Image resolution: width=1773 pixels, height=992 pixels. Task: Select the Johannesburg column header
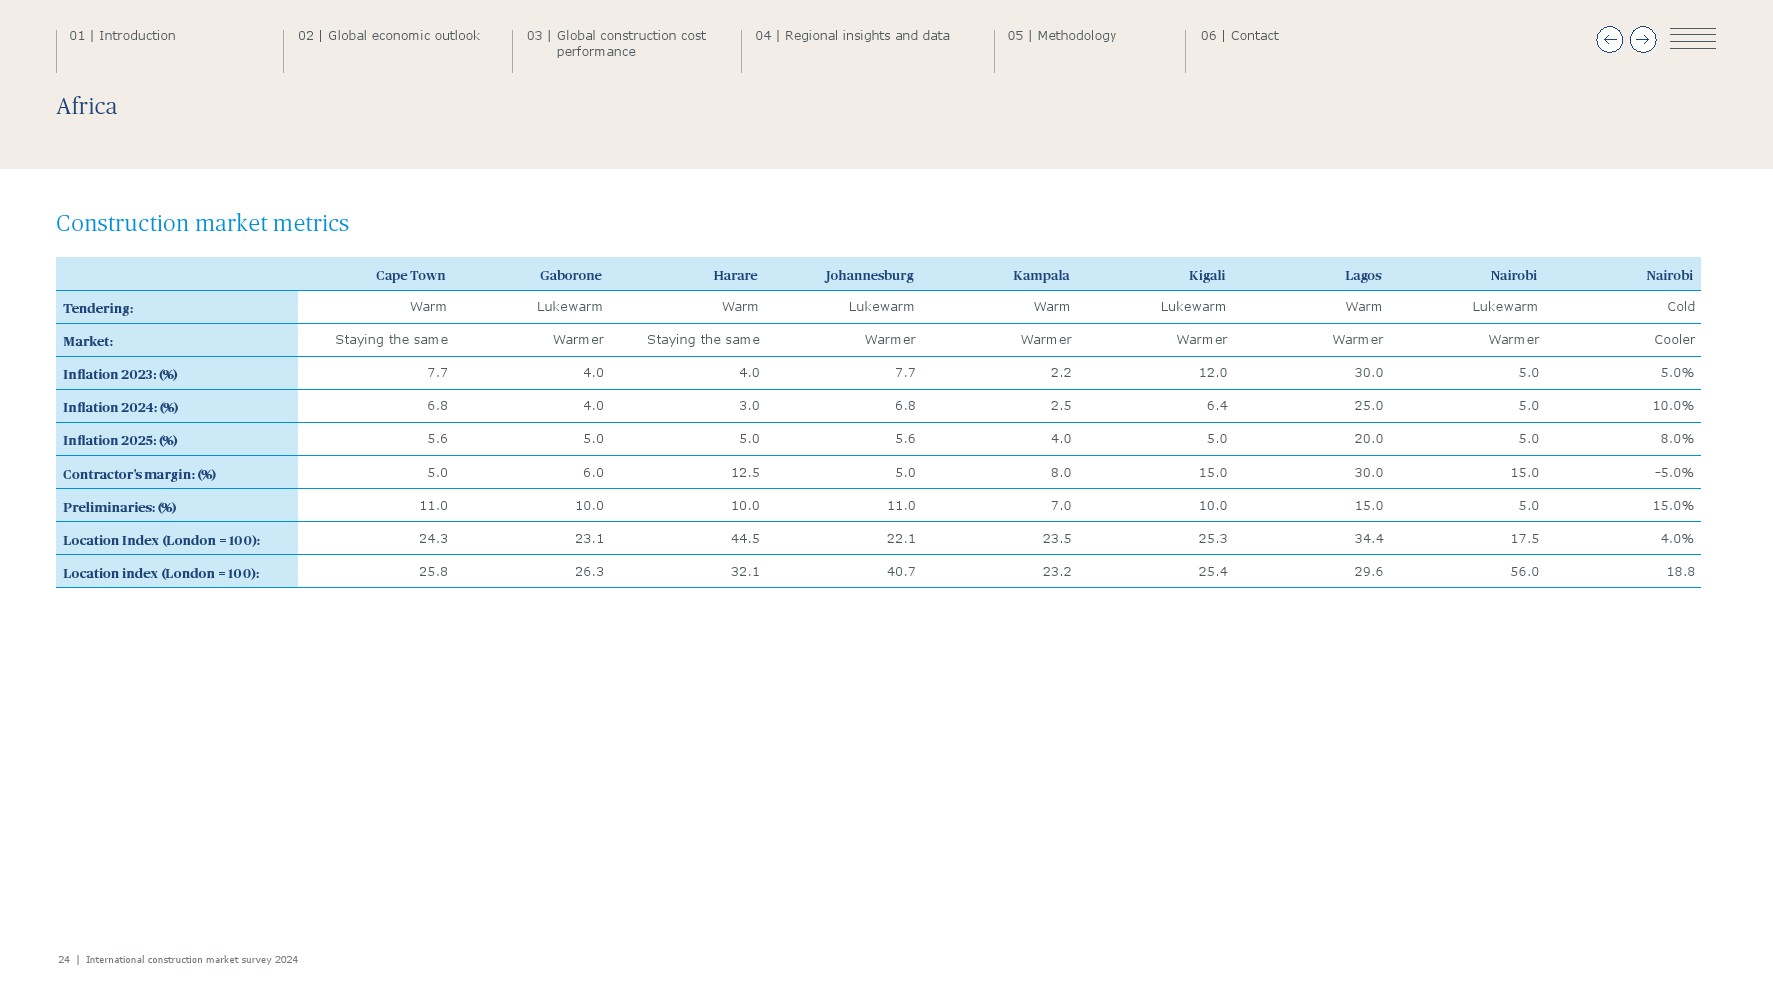coord(868,275)
